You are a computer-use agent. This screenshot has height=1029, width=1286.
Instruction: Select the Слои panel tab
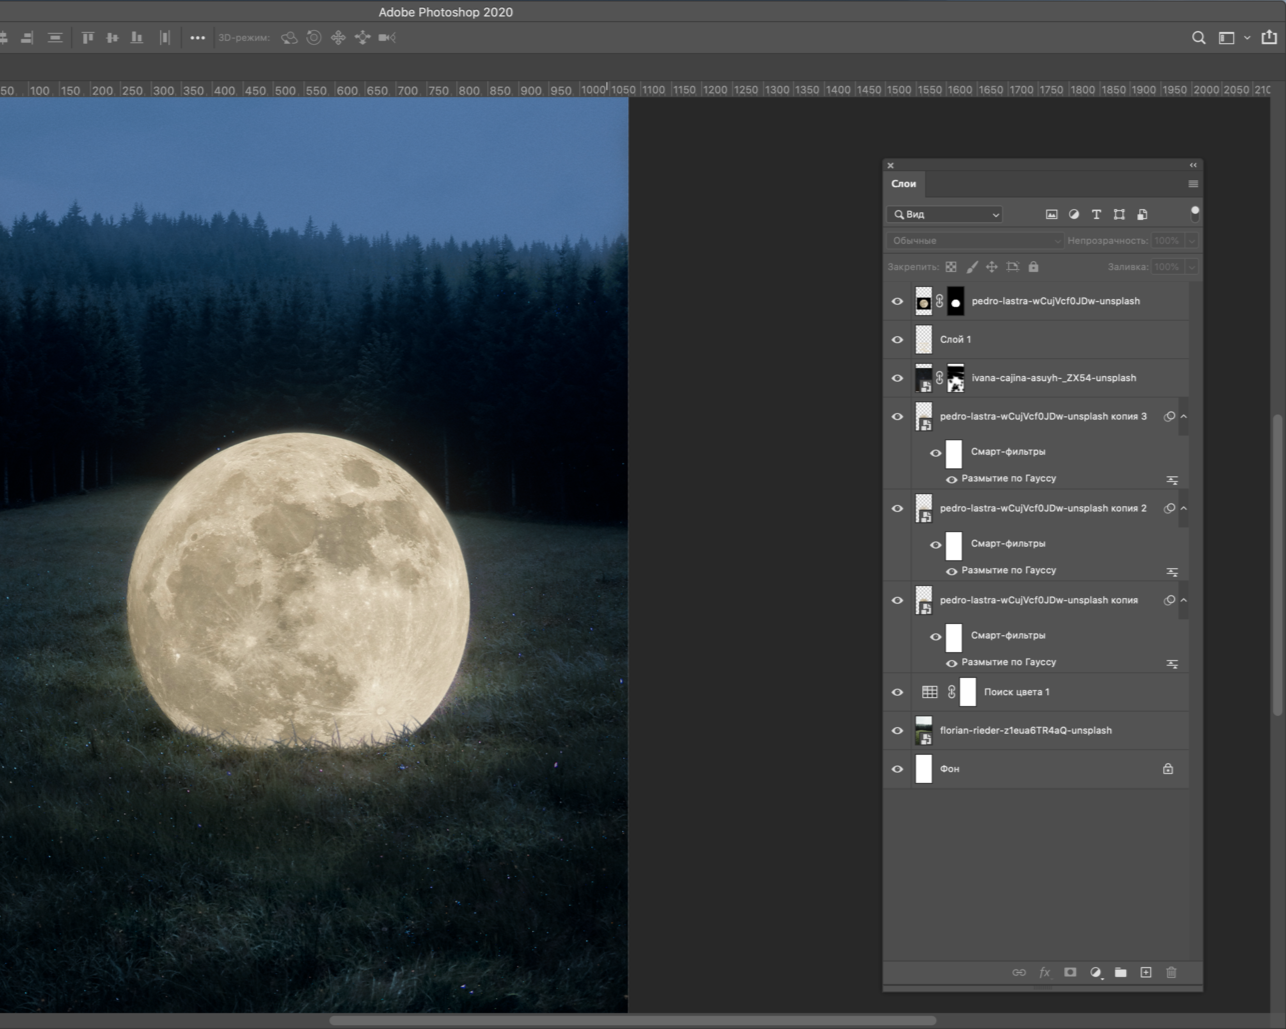point(904,184)
